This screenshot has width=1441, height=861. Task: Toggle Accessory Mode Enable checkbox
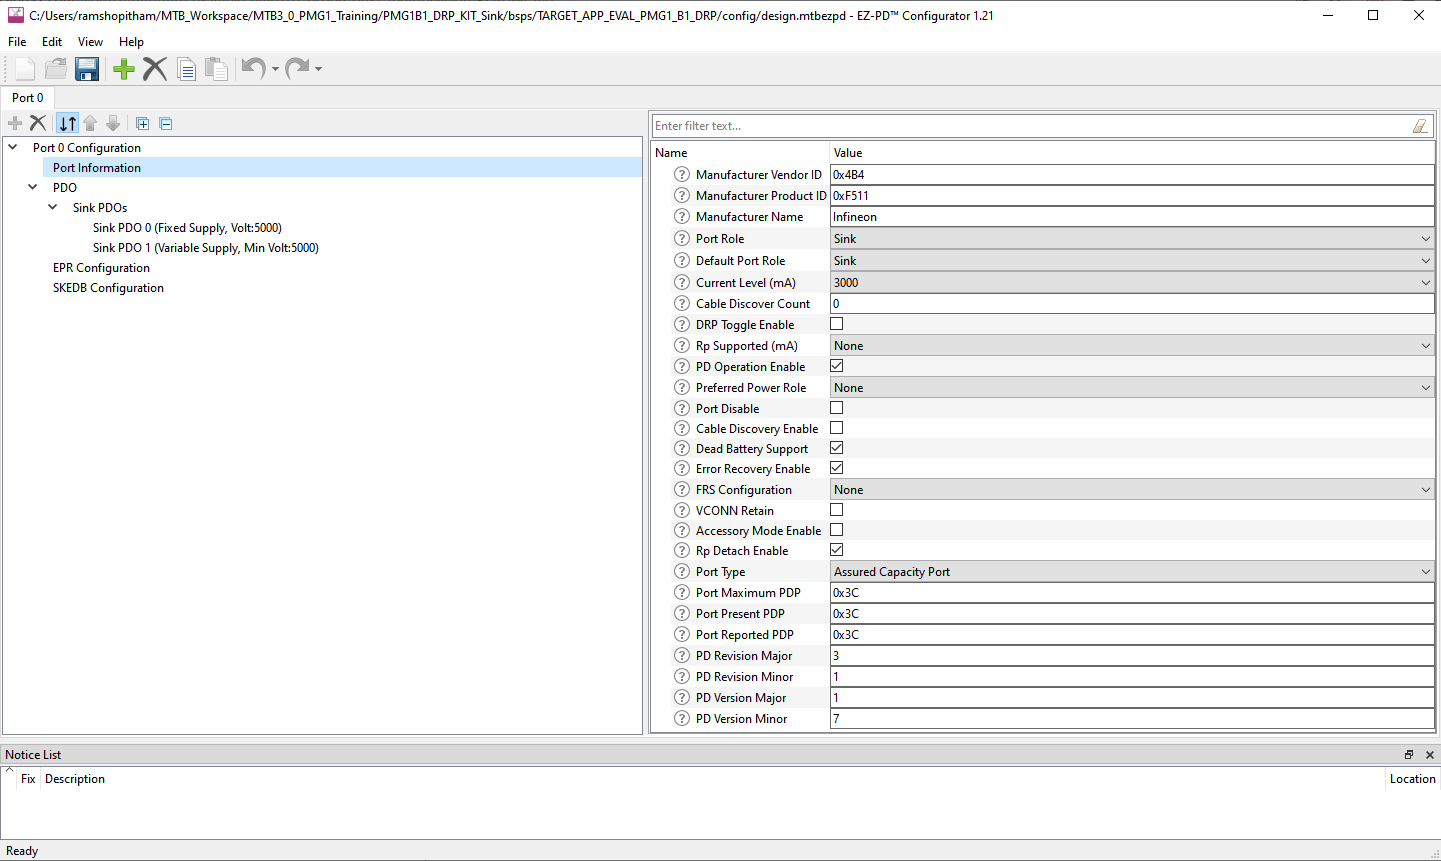[x=837, y=530]
